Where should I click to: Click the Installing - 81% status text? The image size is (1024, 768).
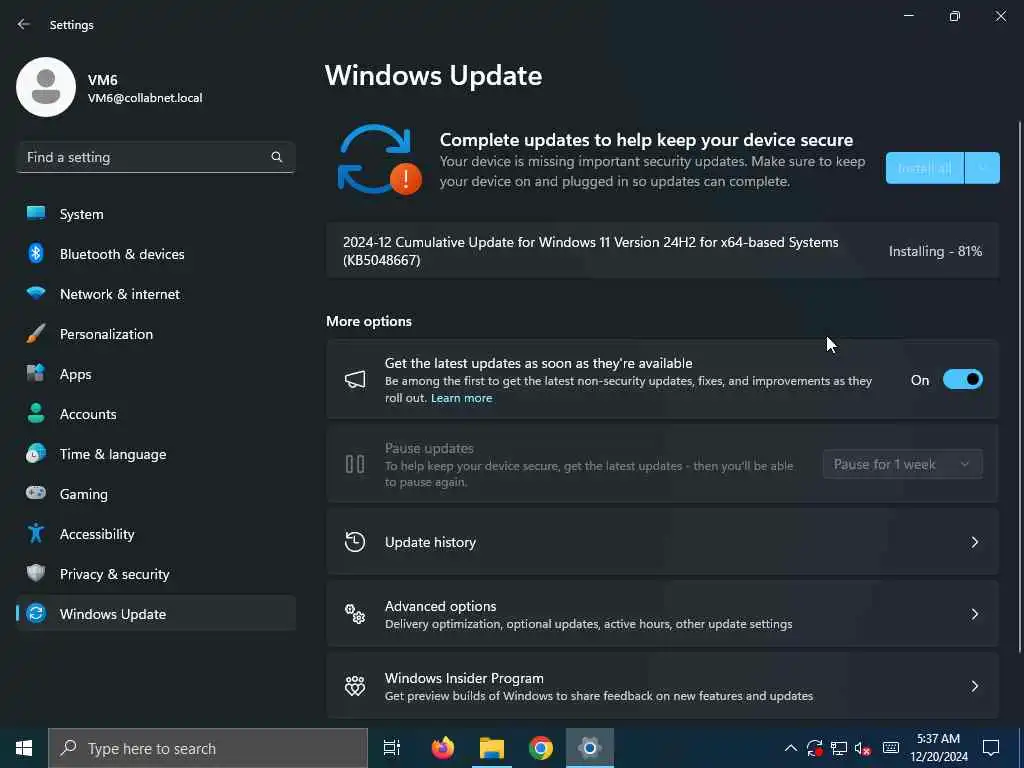click(x=935, y=251)
